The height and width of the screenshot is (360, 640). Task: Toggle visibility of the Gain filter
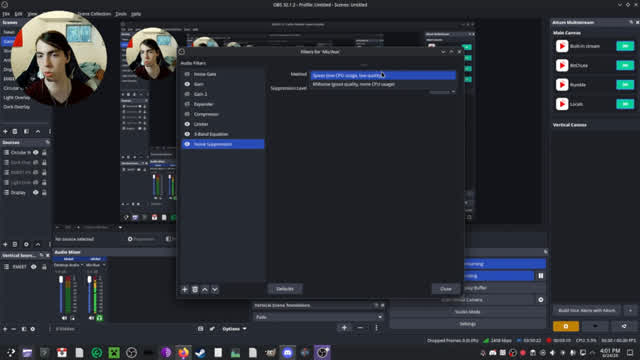[187, 84]
